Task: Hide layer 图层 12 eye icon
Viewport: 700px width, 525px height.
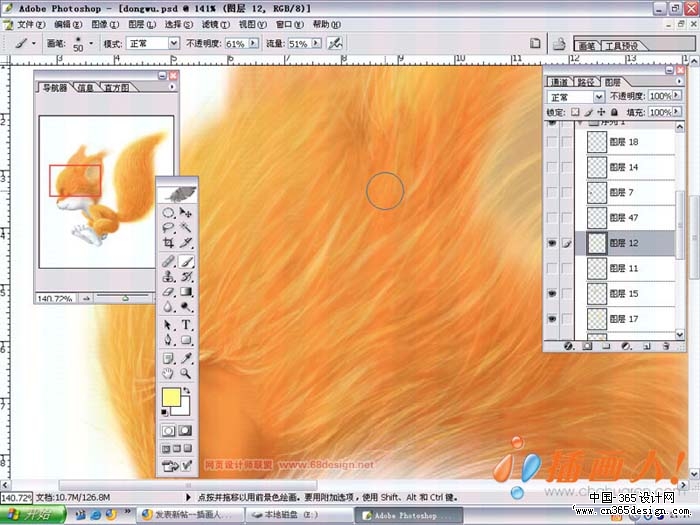Action: (x=552, y=243)
